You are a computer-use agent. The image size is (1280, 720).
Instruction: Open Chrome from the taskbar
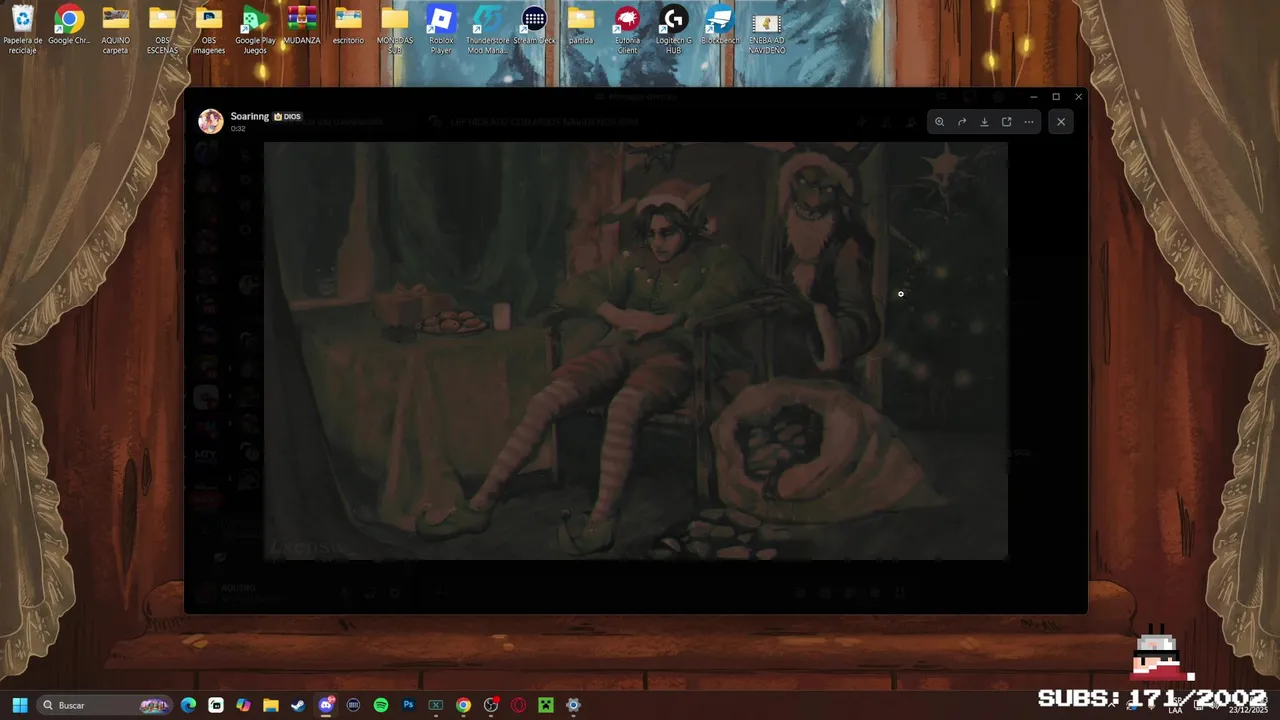point(463,705)
